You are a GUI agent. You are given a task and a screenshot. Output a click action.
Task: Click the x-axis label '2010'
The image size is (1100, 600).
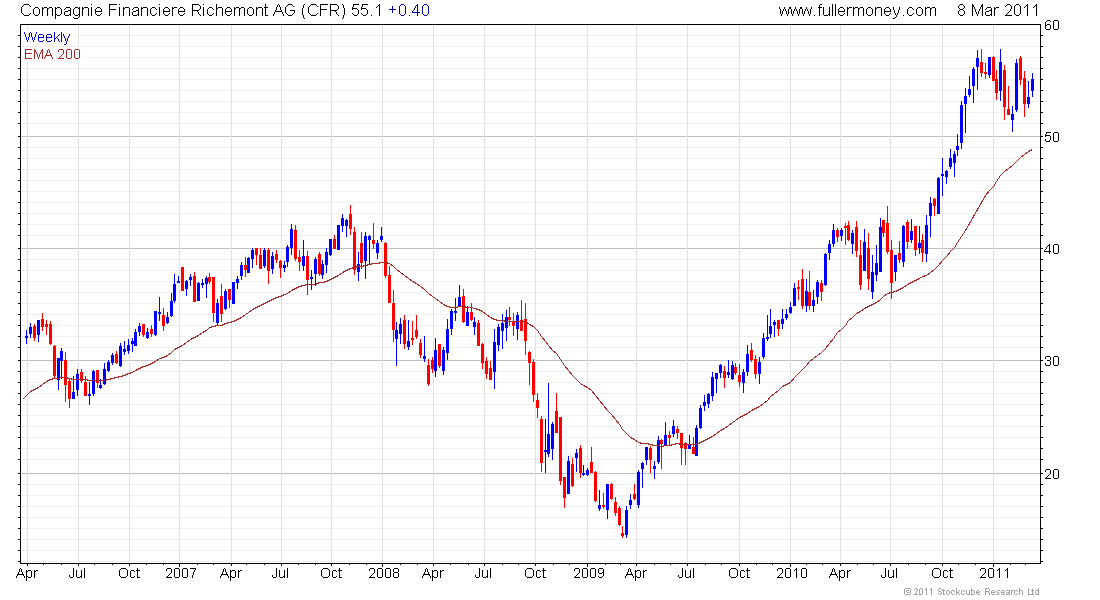point(791,573)
